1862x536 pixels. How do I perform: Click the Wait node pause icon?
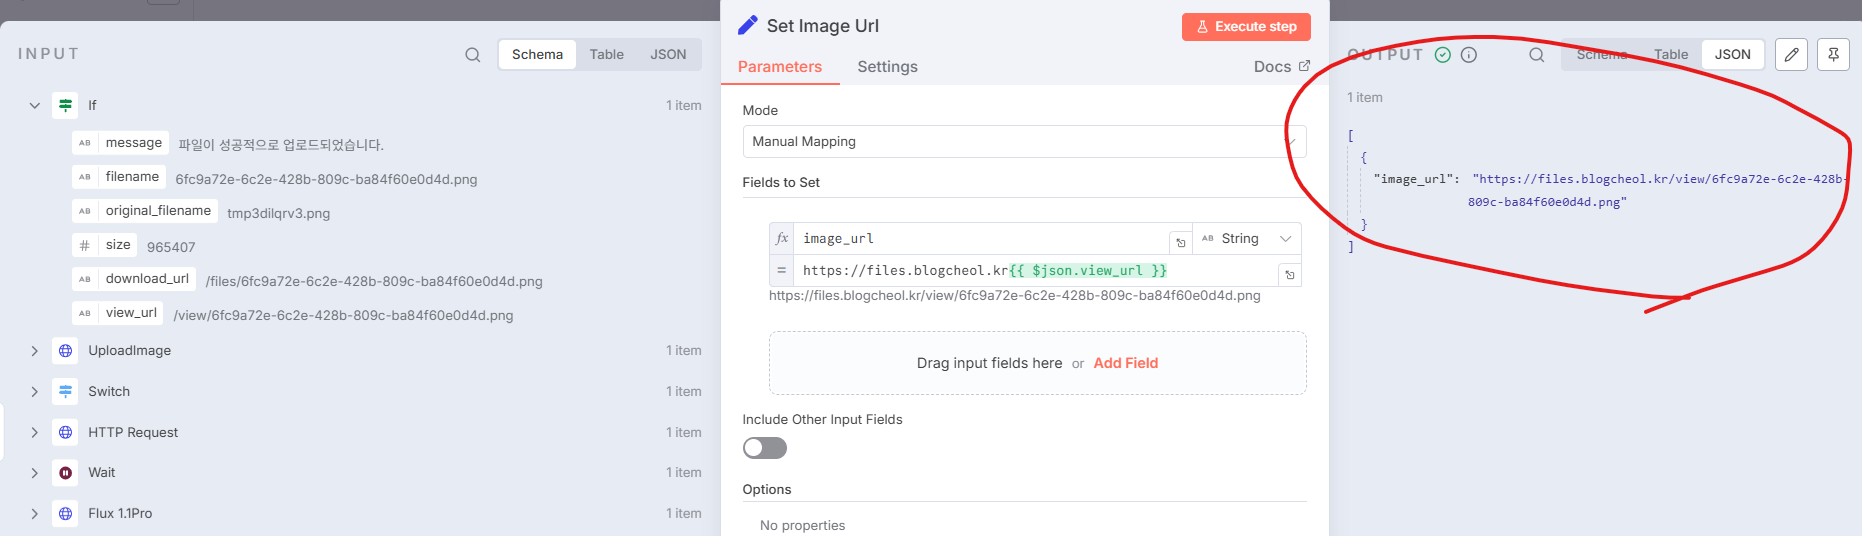(65, 473)
